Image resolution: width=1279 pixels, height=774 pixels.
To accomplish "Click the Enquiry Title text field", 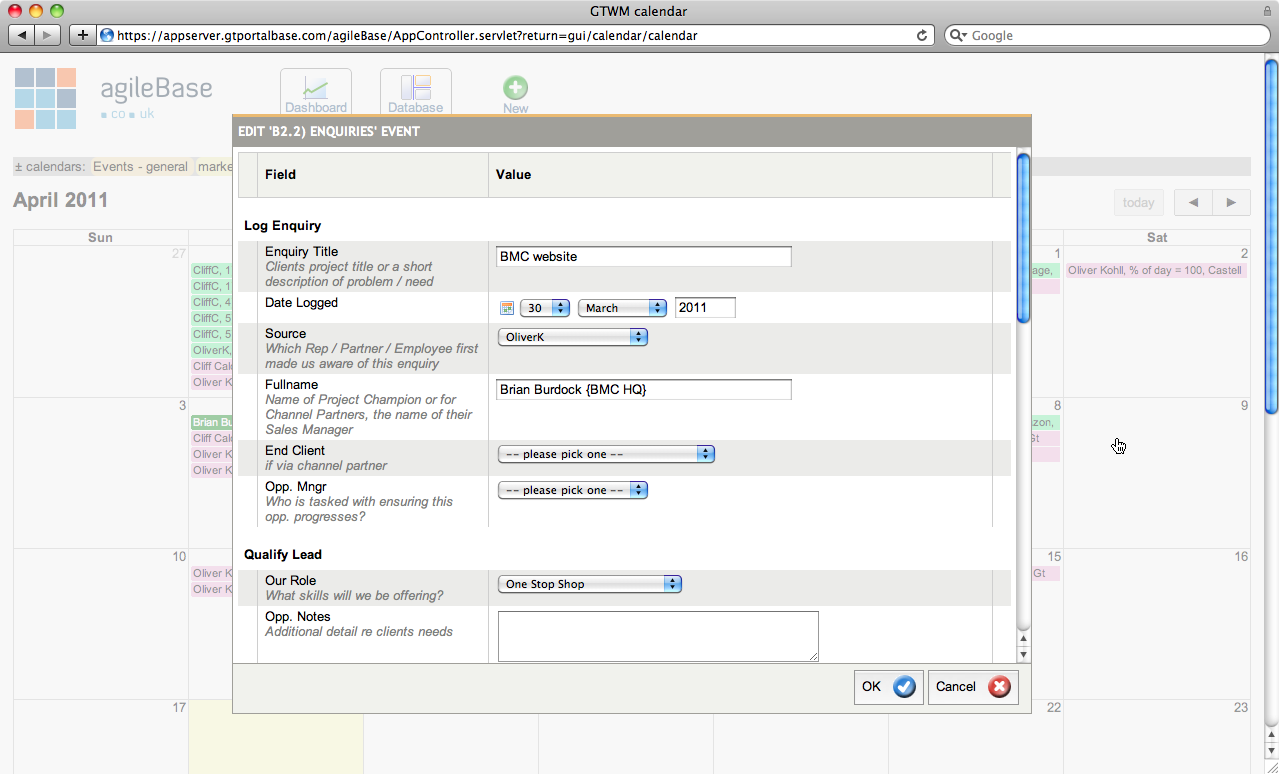I will click(643, 257).
